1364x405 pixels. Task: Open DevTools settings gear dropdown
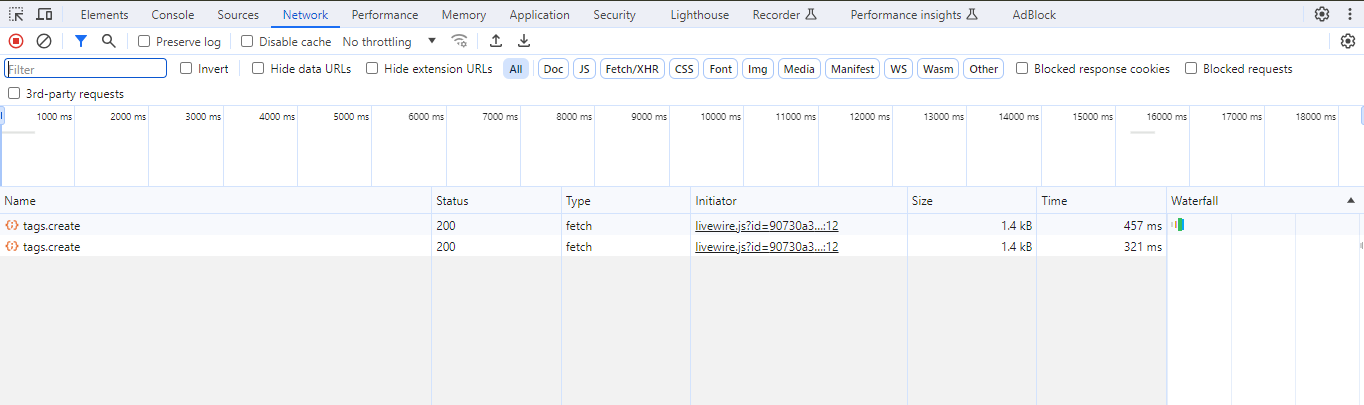pyautogui.click(x=1322, y=14)
